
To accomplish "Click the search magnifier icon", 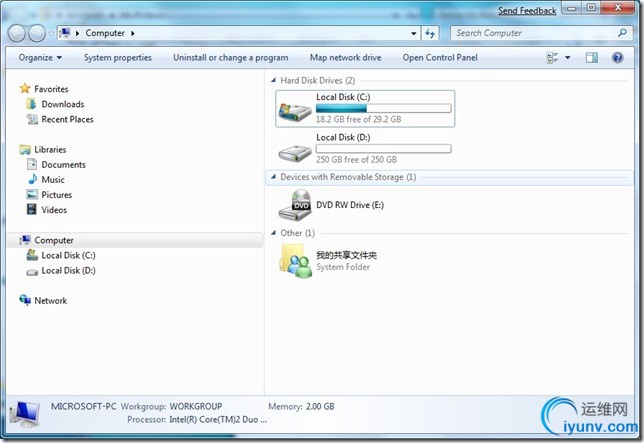I will coord(622,32).
